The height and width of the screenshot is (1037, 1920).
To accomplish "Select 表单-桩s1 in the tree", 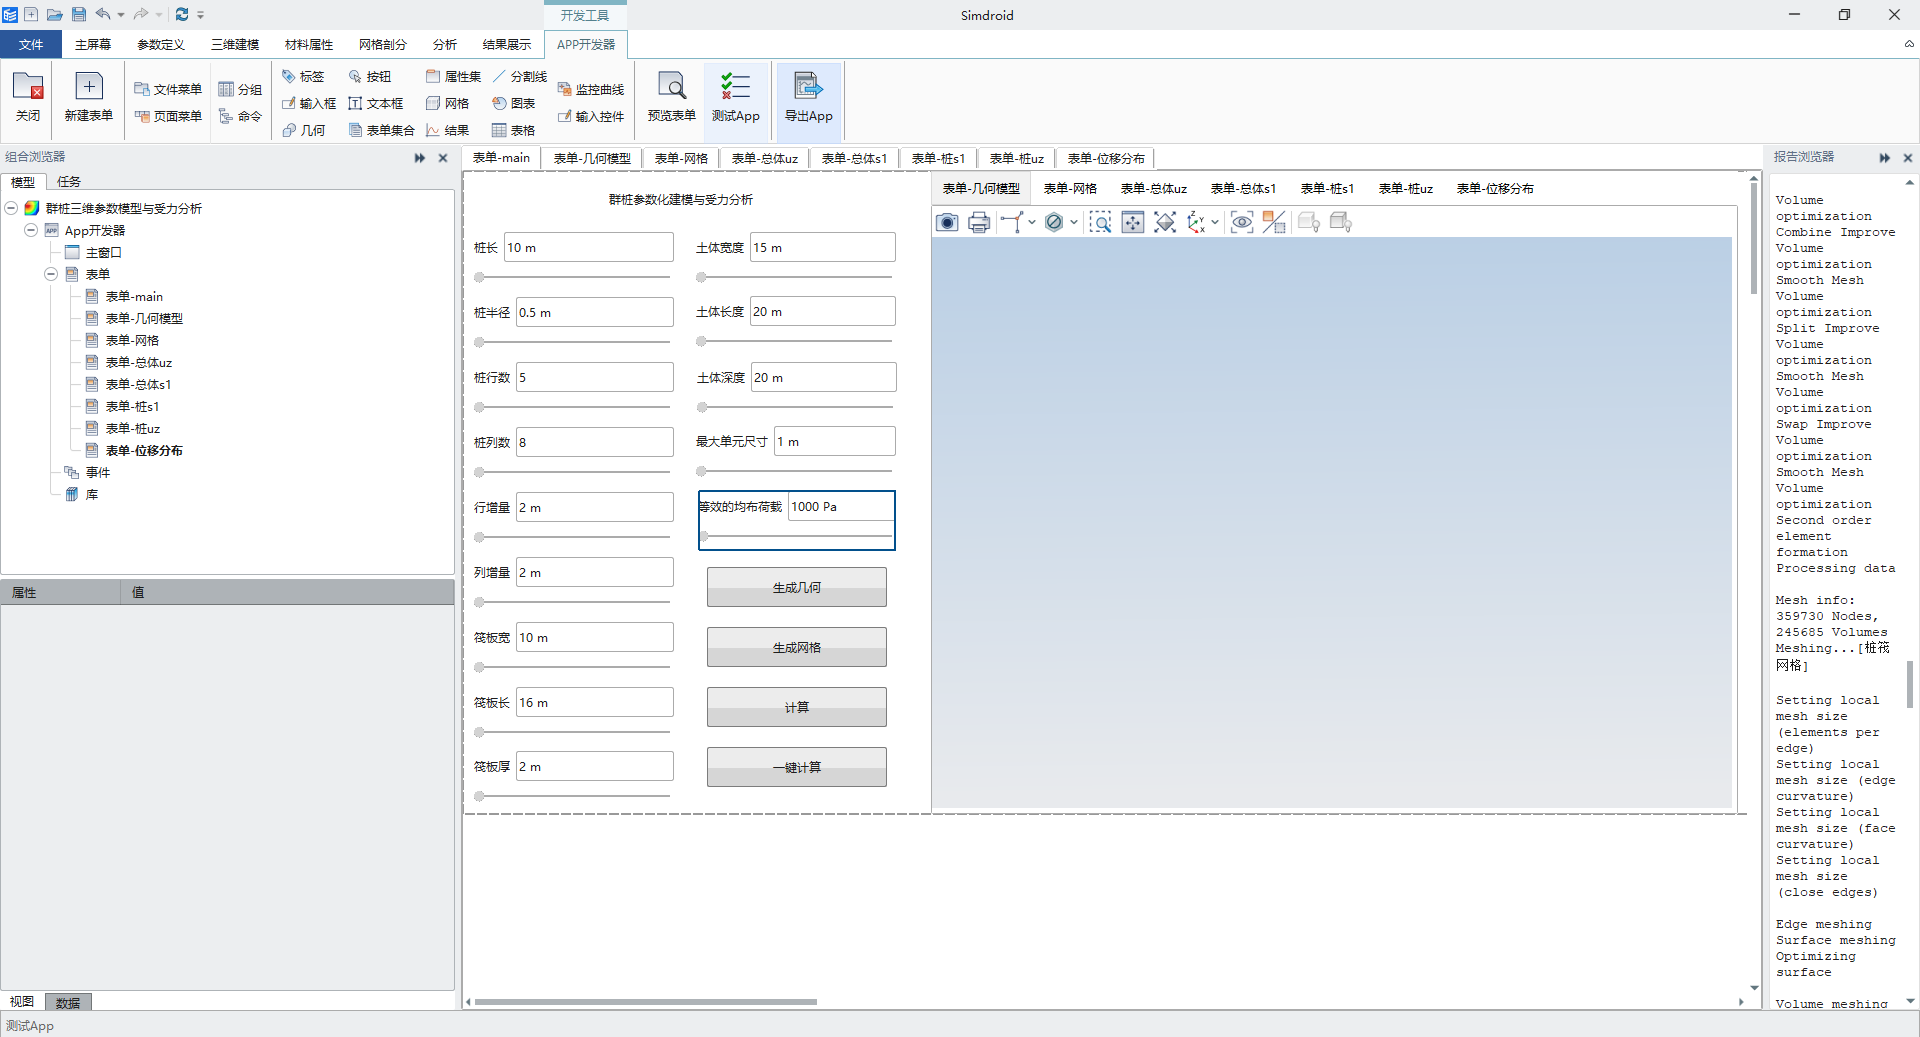I will pos(132,406).
